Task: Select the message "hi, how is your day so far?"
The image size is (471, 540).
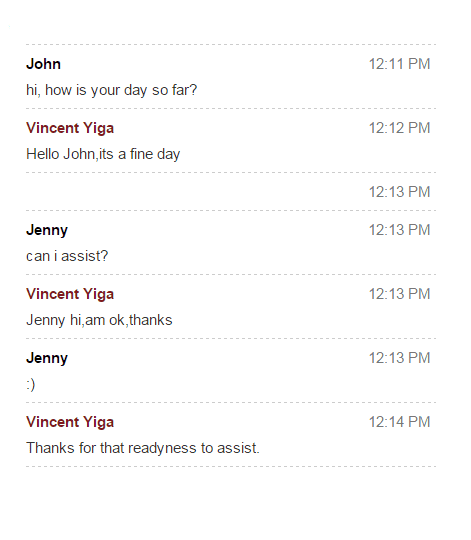Action: (112, 90)
